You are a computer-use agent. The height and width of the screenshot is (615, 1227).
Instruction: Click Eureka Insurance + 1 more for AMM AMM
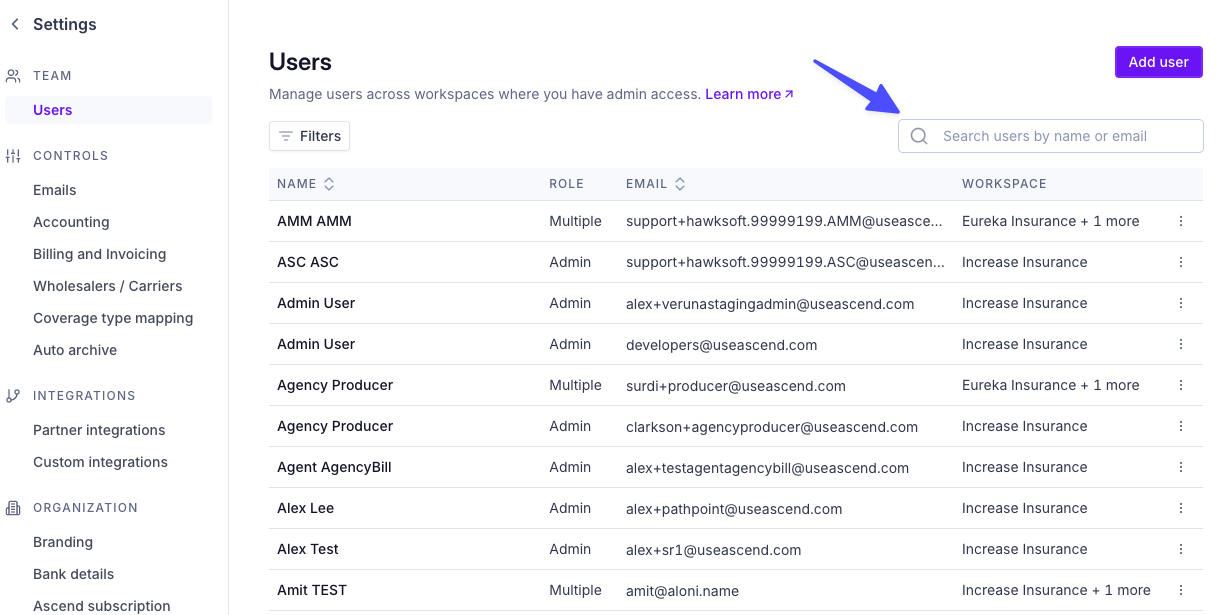click(1051, 221)
